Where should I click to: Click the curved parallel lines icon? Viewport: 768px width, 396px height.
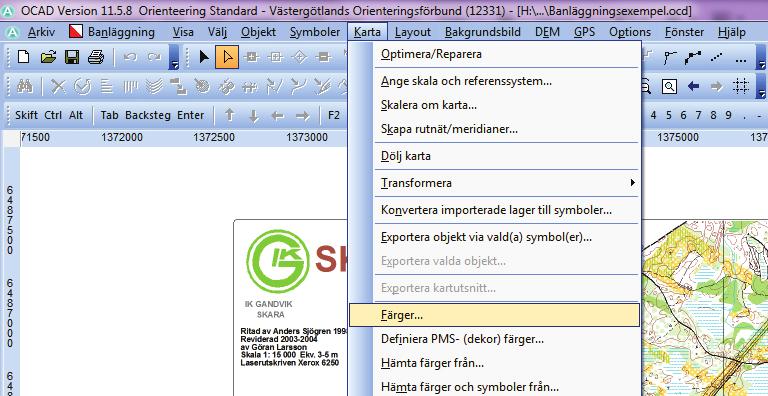[x=155, y=87]
